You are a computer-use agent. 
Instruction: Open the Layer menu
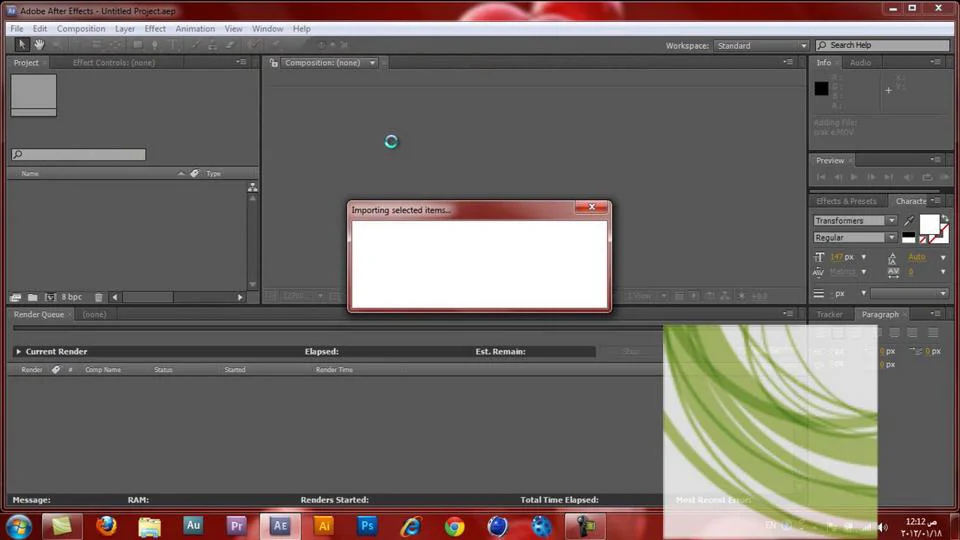point(125,29)
